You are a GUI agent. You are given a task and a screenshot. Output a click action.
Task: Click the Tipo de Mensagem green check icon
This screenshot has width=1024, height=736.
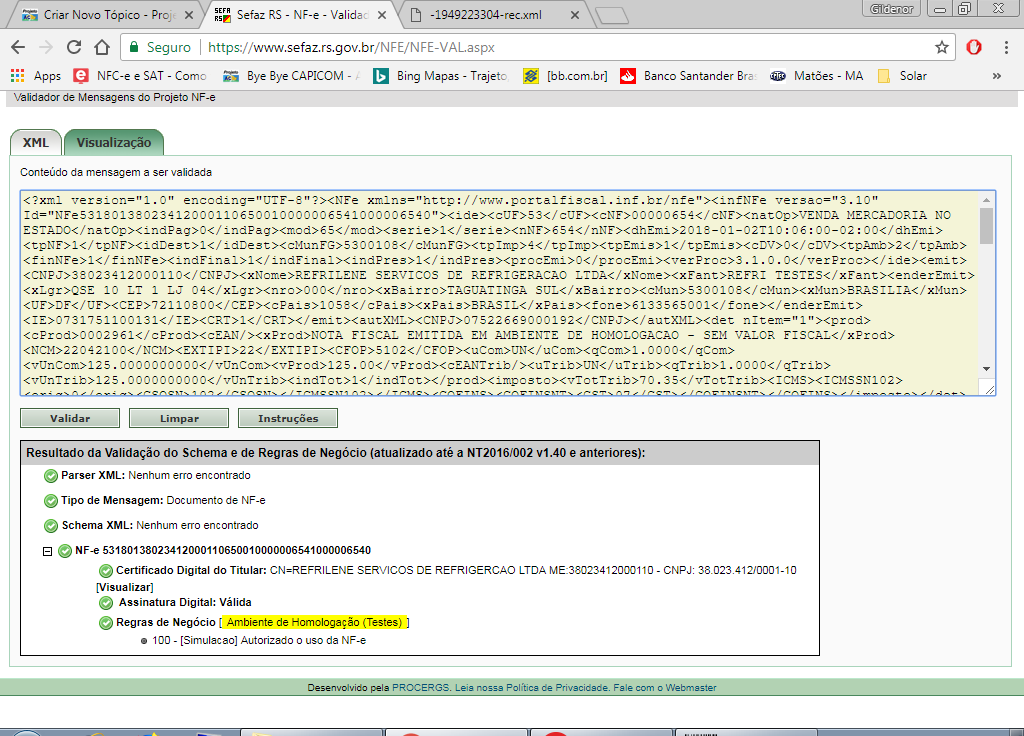pos(50,501)
